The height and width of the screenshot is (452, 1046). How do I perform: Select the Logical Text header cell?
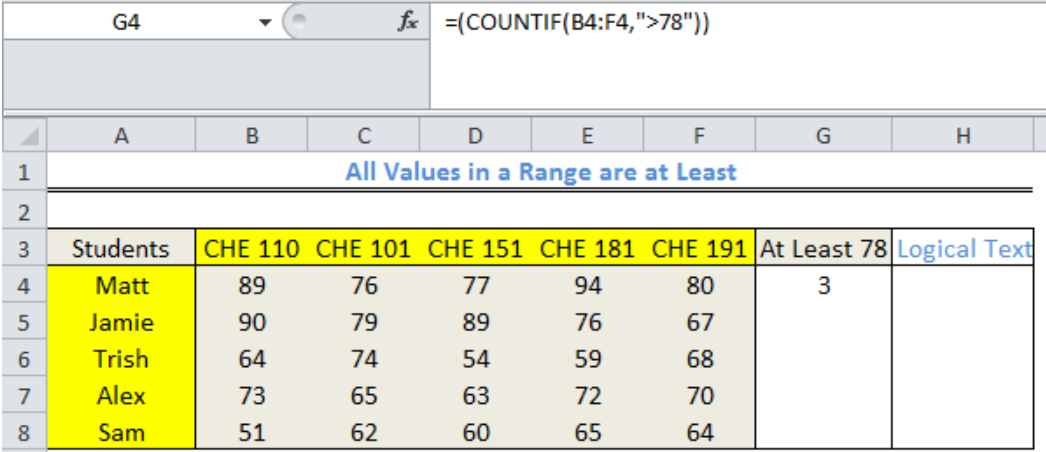pos(963,249)
